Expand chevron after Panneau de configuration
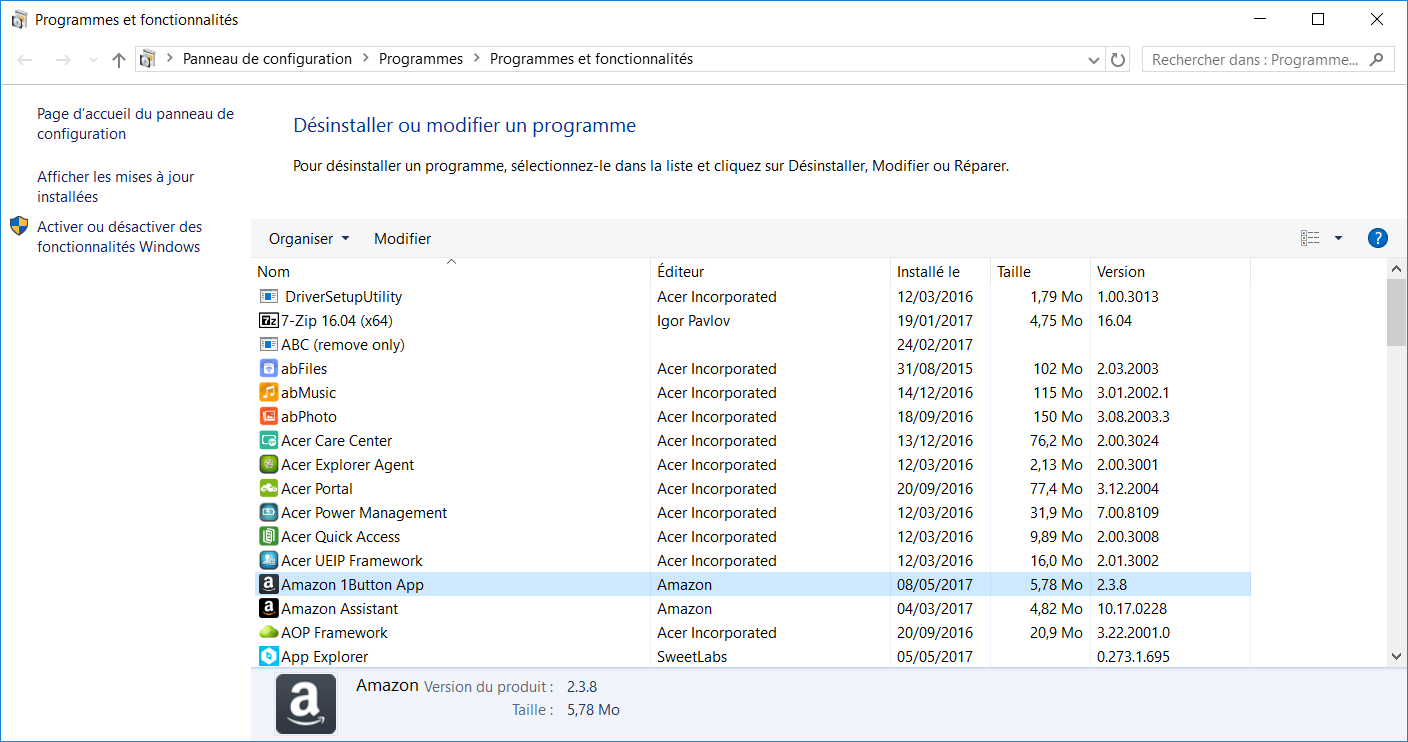 click(366, 59)
